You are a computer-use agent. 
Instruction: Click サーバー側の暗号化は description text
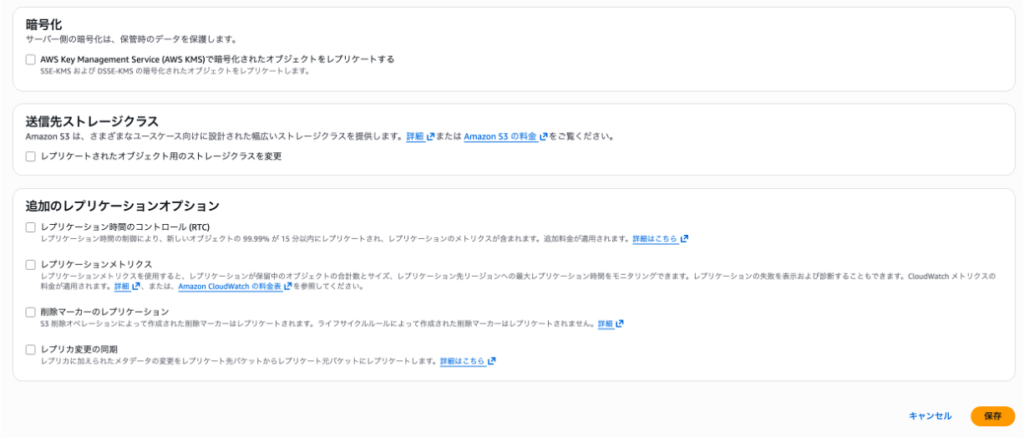[x=131, y=39]
